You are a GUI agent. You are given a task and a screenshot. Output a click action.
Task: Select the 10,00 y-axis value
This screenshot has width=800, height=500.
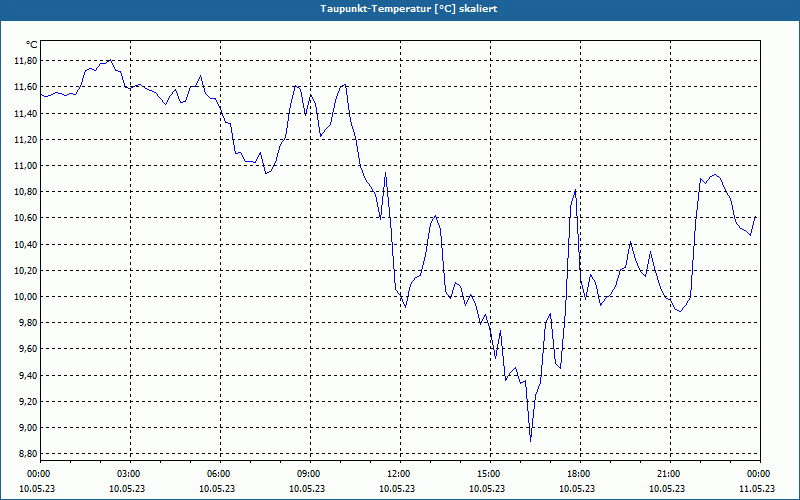pyautogui.click(x=26, y=296)
